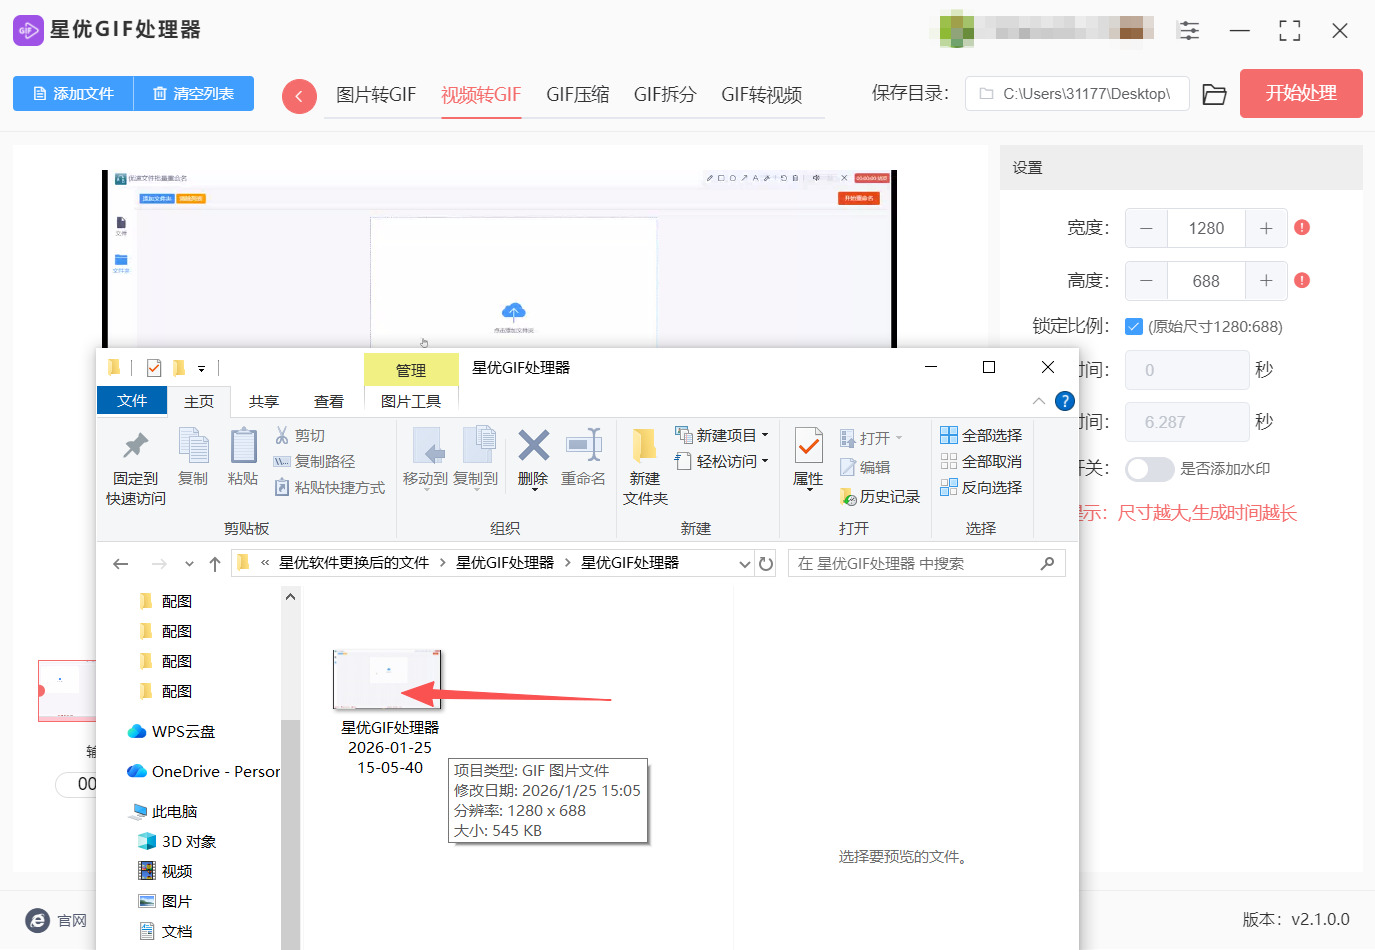Click 编辑 (edit) in the ribbon's open group
This screenshot has height=950, width=1375.
point(865,468)
